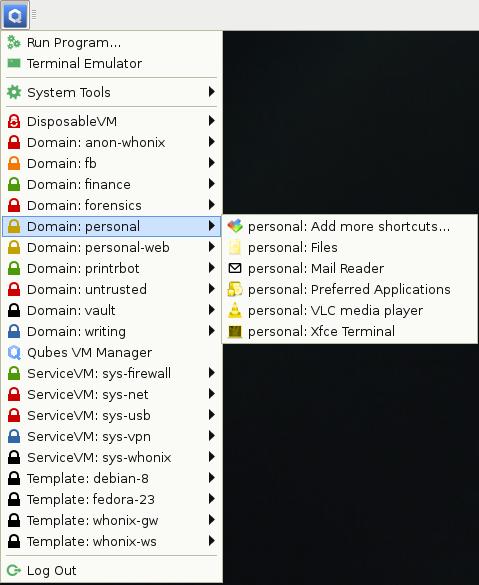
Task: Click the Qubes VM Manager cube icon
Action: pyautogui.click(x=14, y=352)
